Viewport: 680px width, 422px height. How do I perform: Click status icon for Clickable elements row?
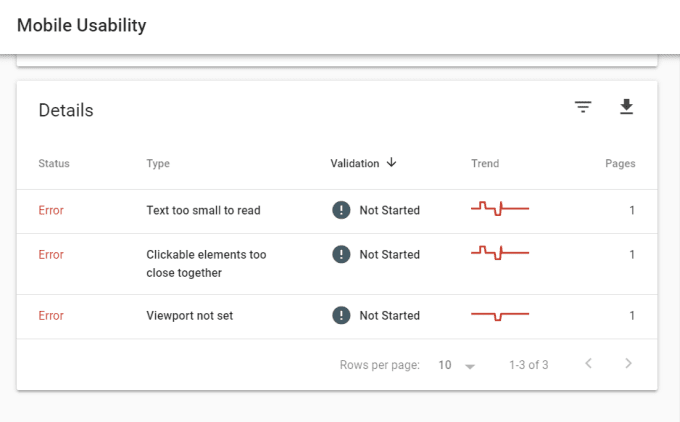(x=342, y=254)
